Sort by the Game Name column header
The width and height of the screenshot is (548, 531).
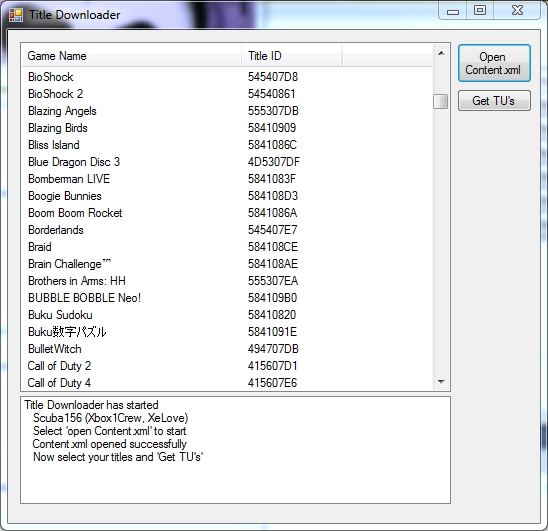(131, 56)
